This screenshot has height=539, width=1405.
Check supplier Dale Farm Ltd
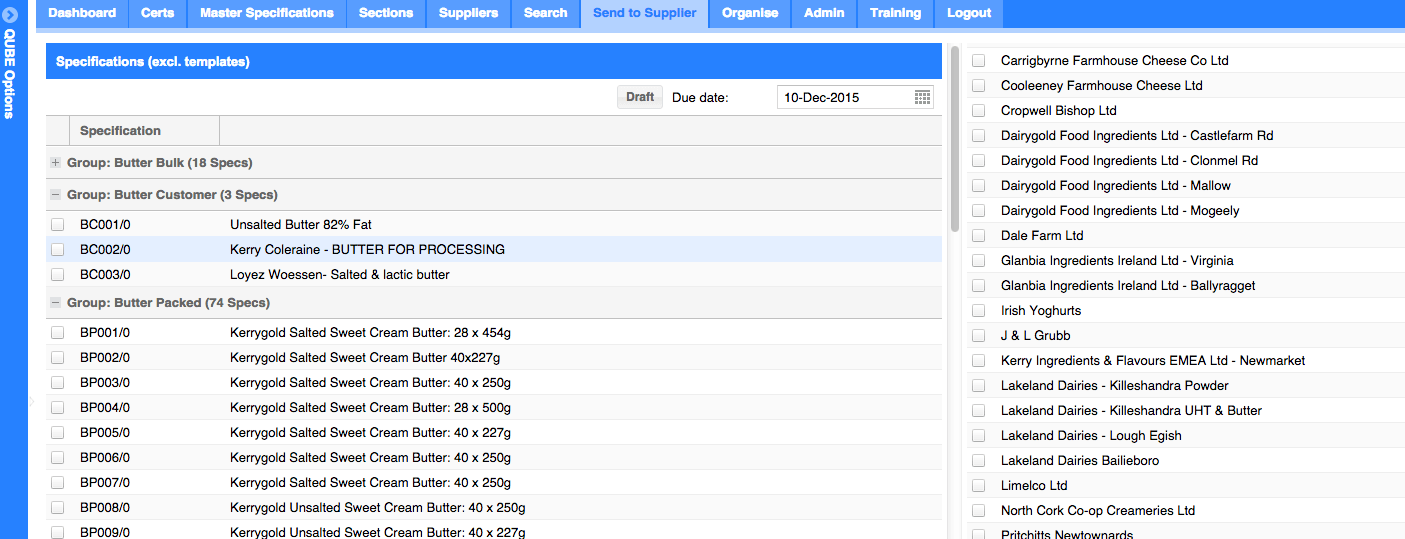[x=979, y=236]
